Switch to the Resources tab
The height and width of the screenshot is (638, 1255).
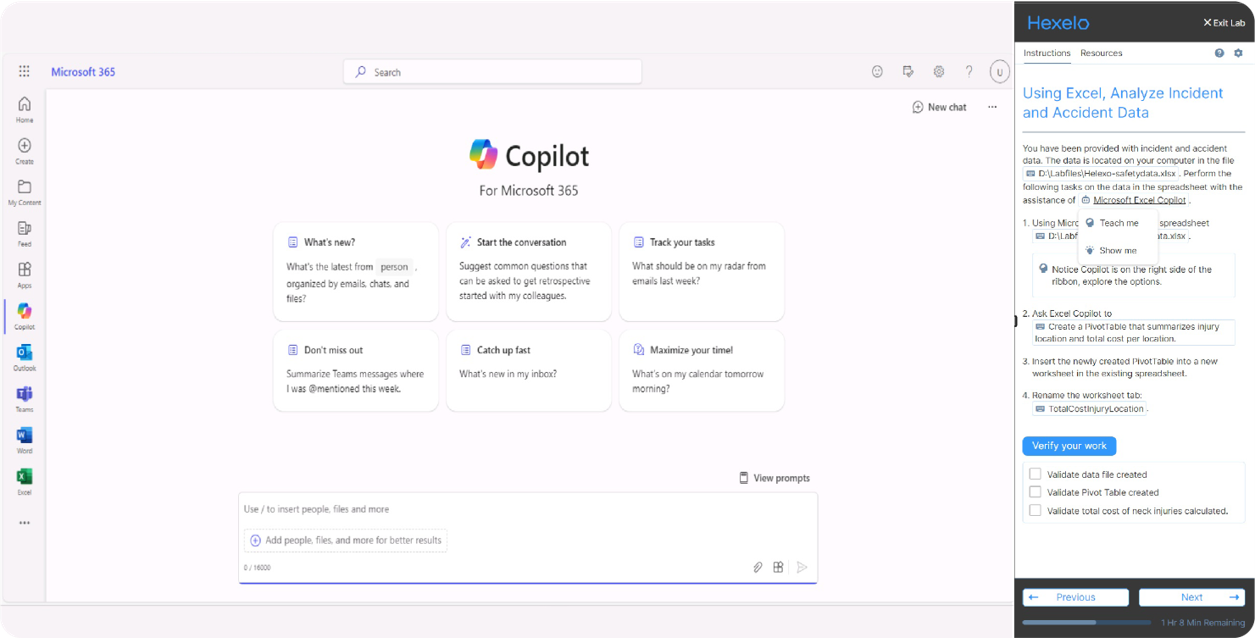(x=1101, y=53)
